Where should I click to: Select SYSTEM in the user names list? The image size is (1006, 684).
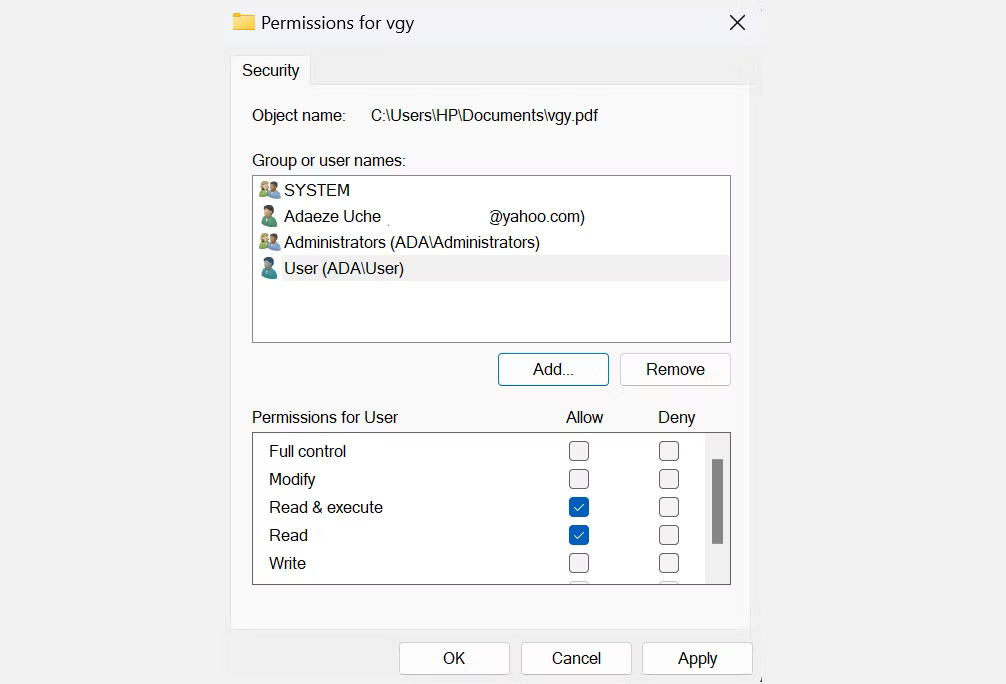317,190
